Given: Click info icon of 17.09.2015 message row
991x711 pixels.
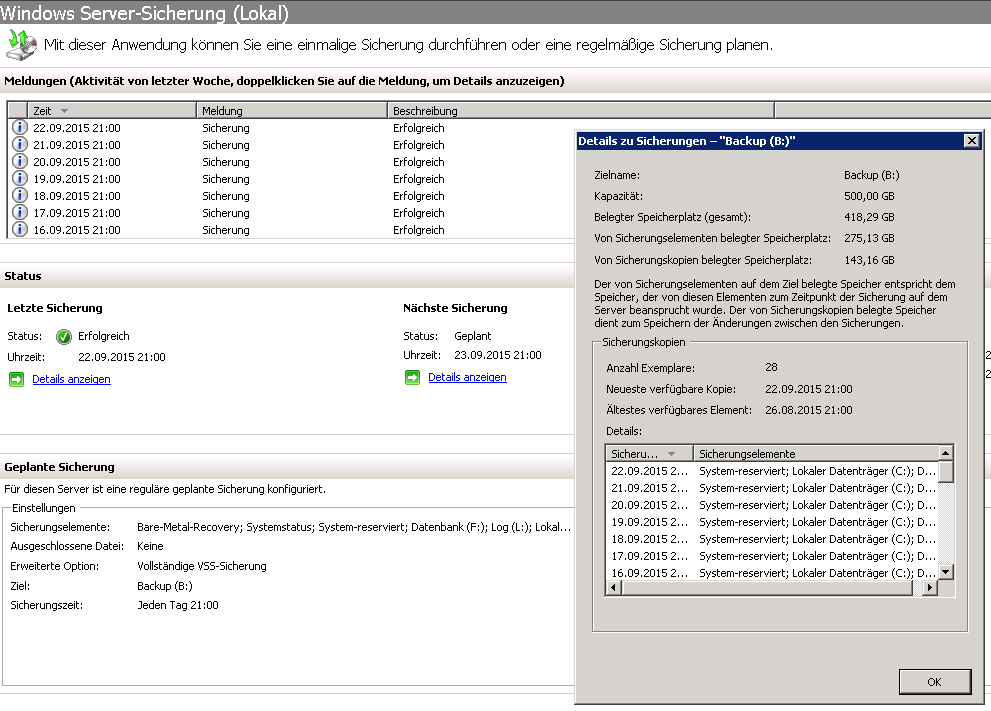Looking at the screenshot, I should point(20,212).
